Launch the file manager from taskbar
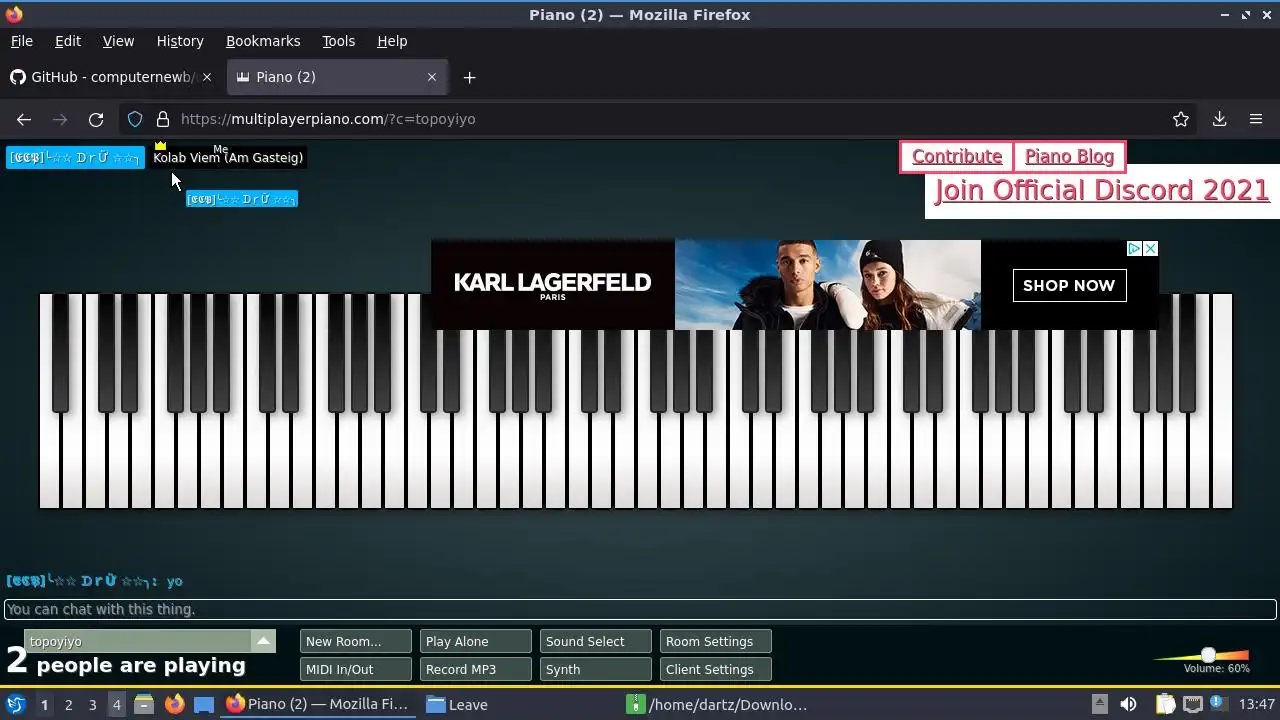The height and width of the screenshot is (720, 1280). (x=144, y=704)
